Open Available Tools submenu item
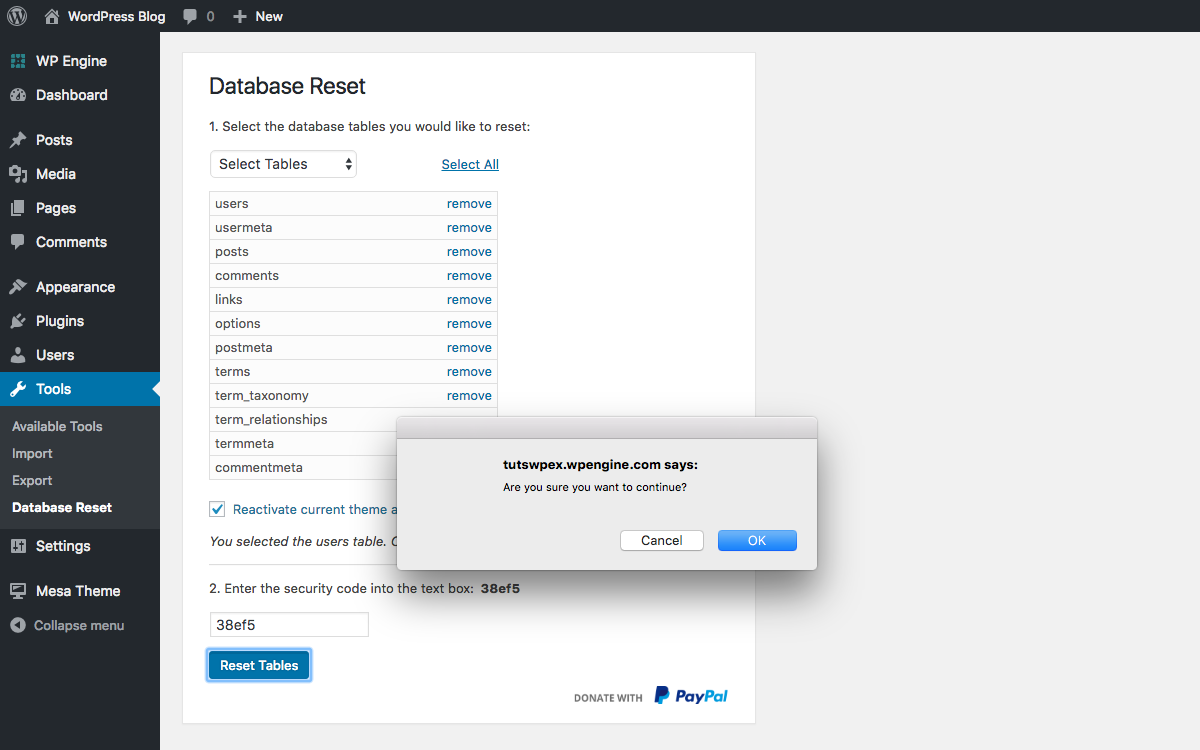Image resolution: width=1200 pixels, height=750 pixels. 57,426
